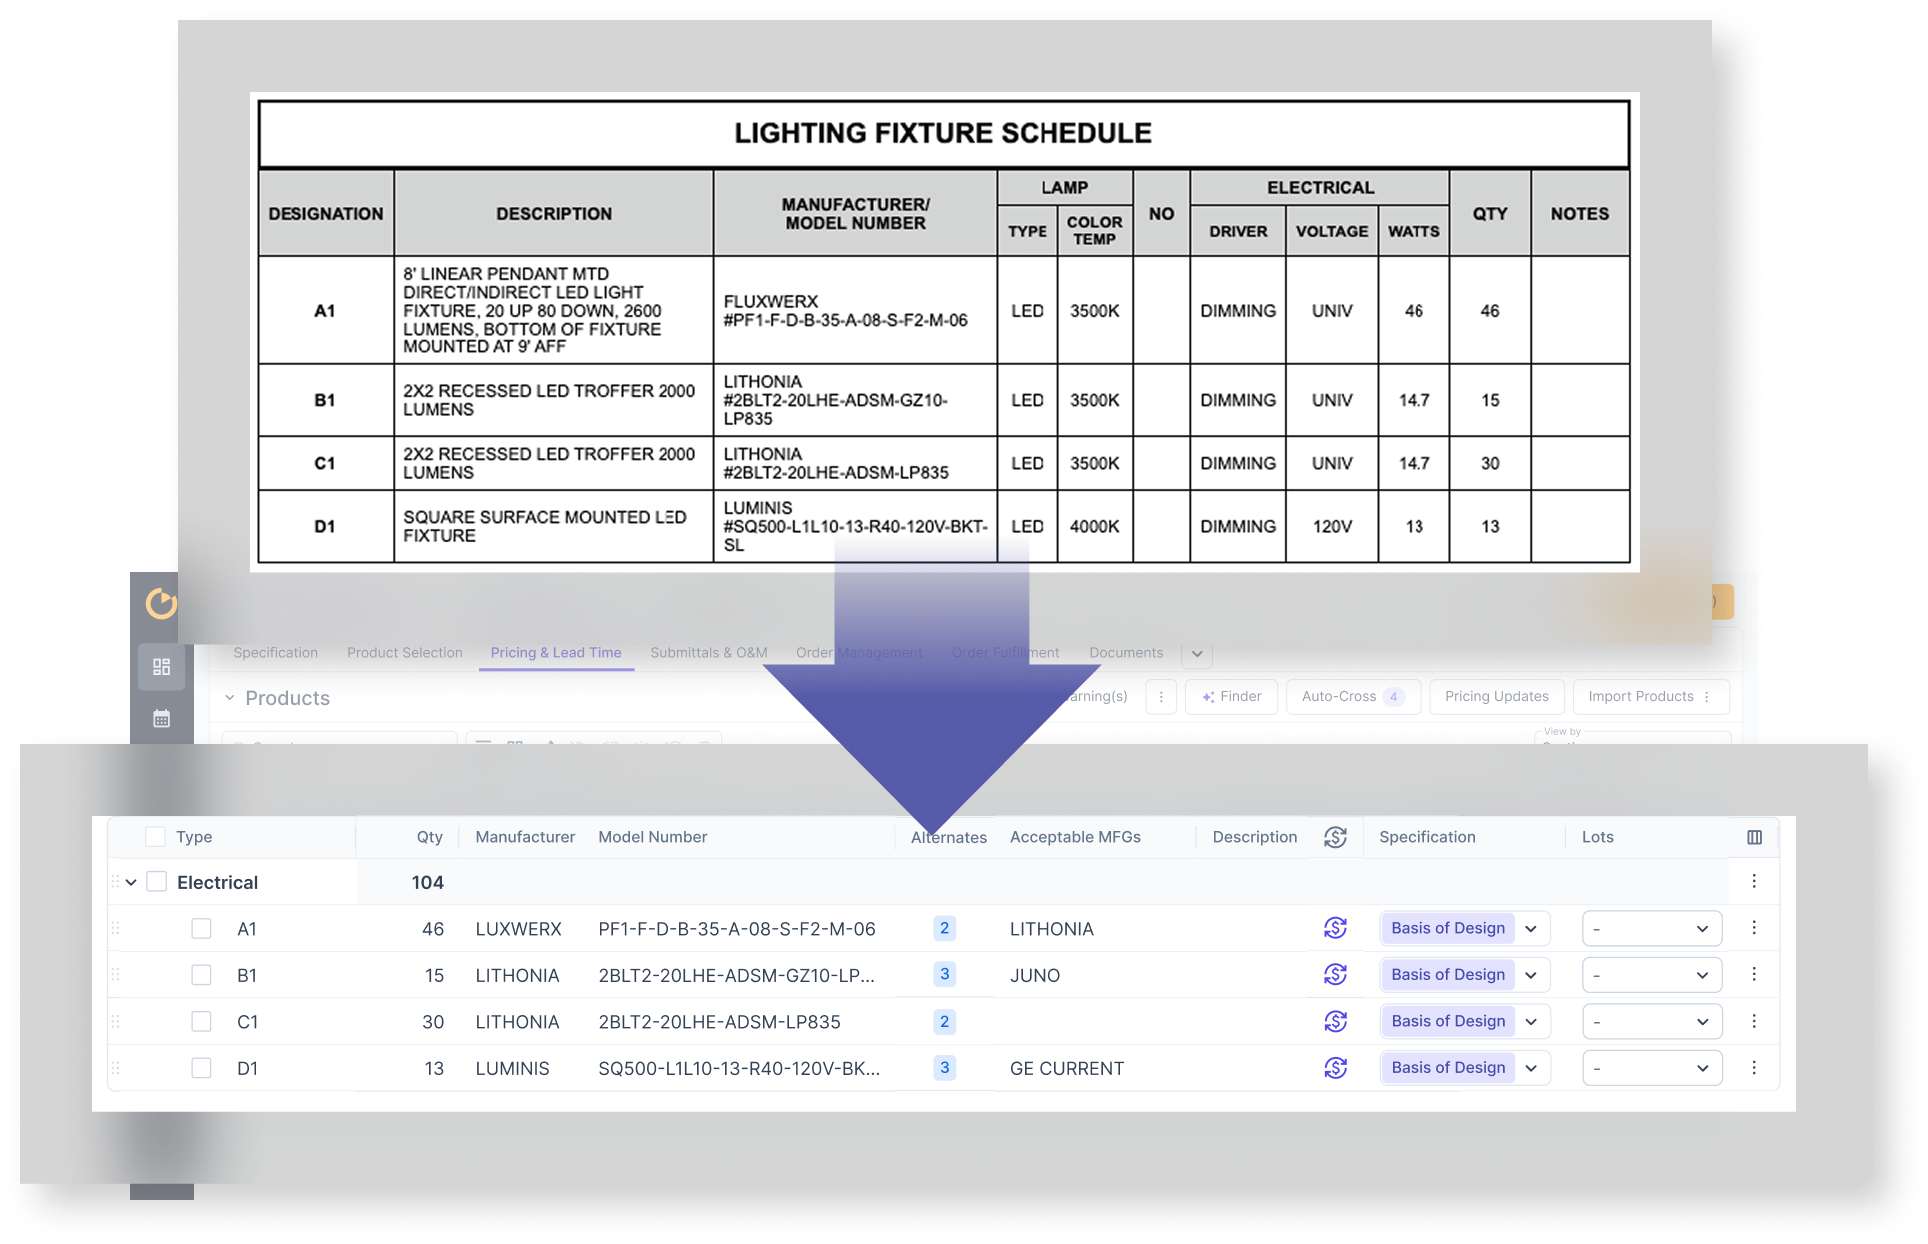This screenshot has width=1928, height=1244.
Task: Open more options for A1 row
Action: [x=1754, y=928]
